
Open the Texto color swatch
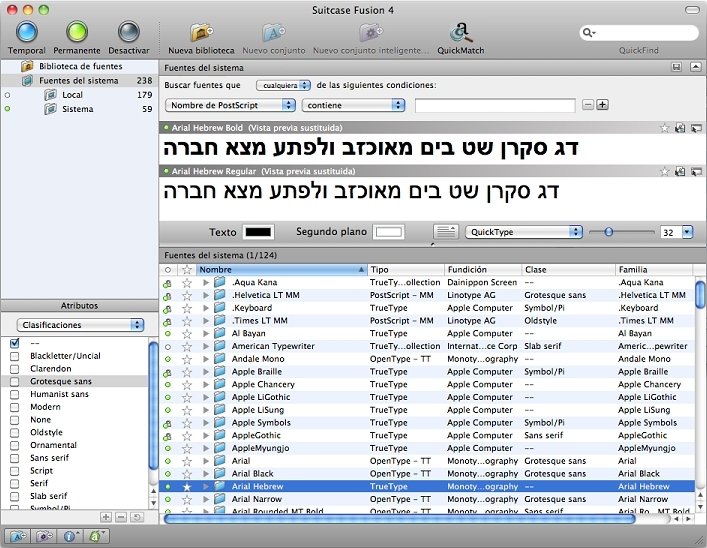coord(258,232)
